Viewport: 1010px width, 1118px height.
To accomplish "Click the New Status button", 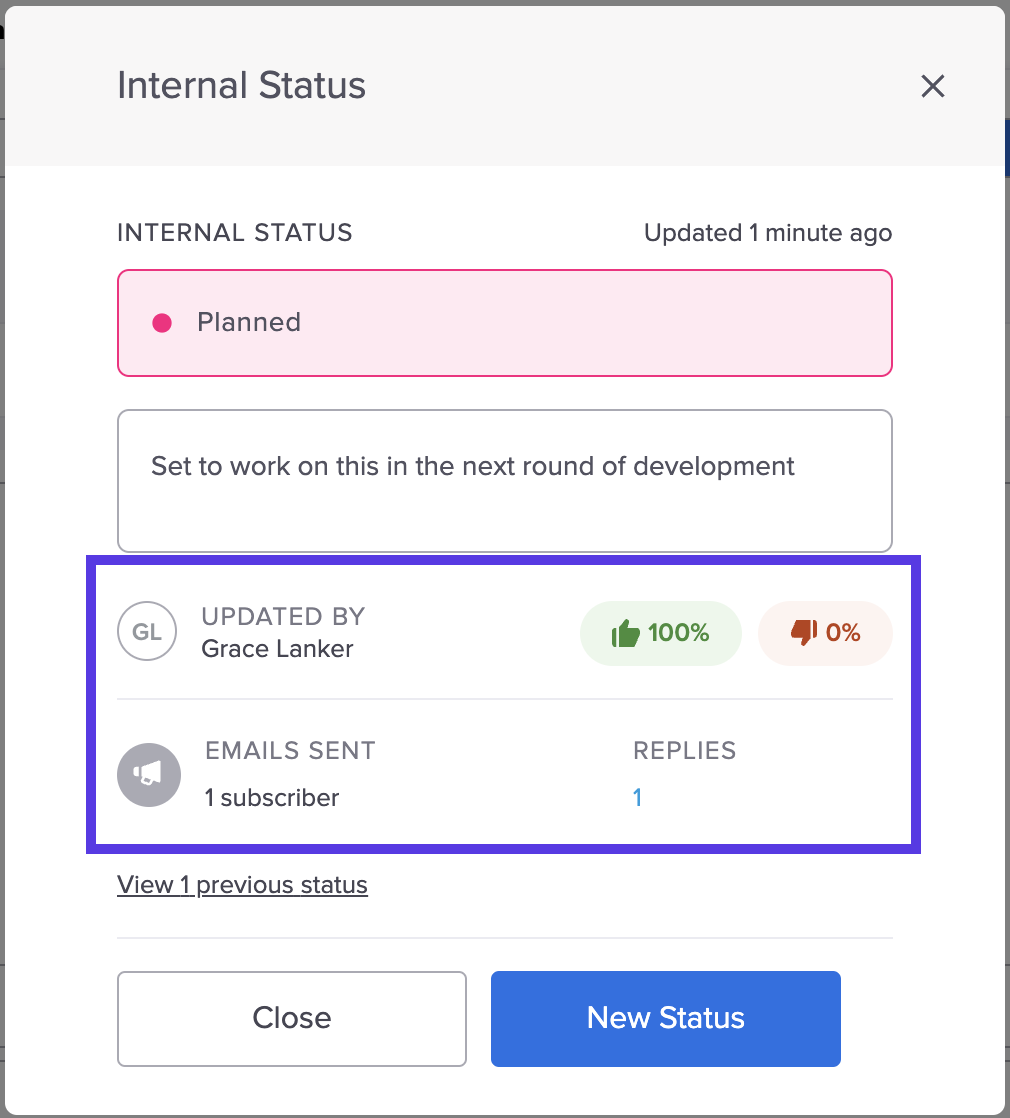I will 666,1019.
